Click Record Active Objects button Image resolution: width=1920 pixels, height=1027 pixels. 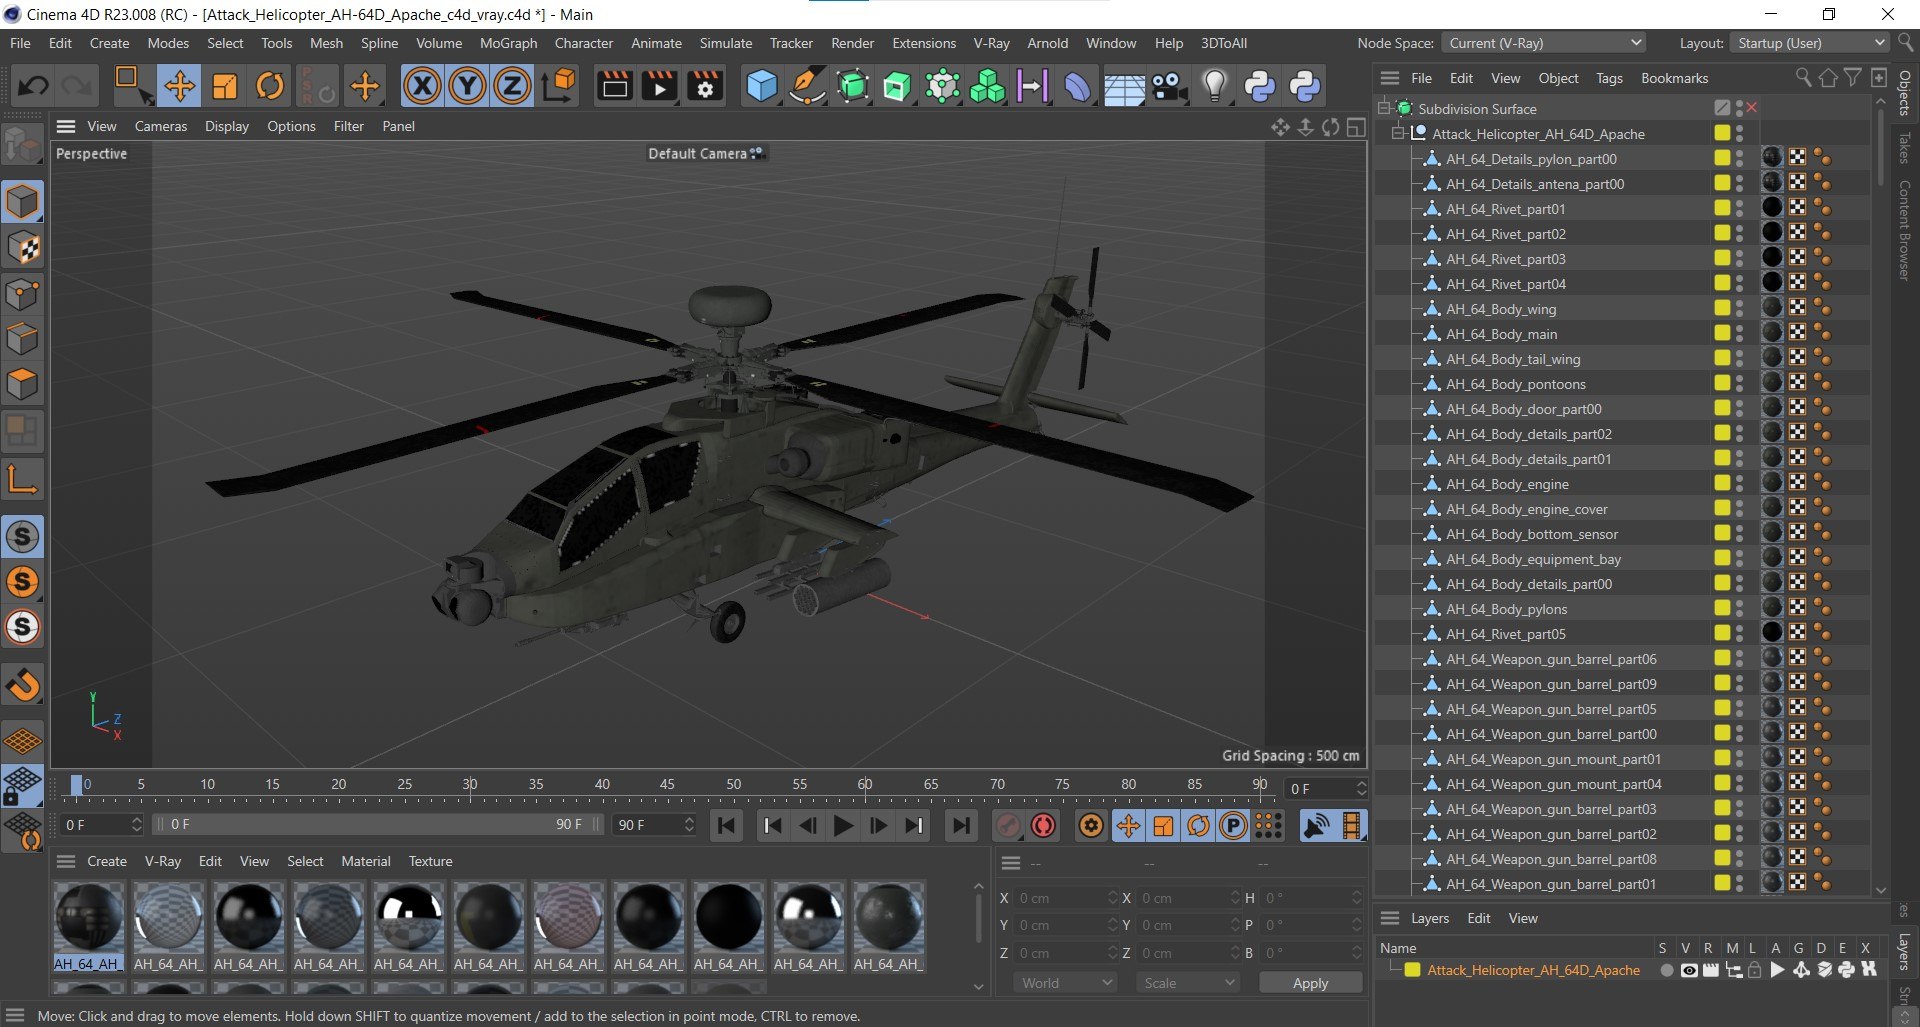point(1008,826)
